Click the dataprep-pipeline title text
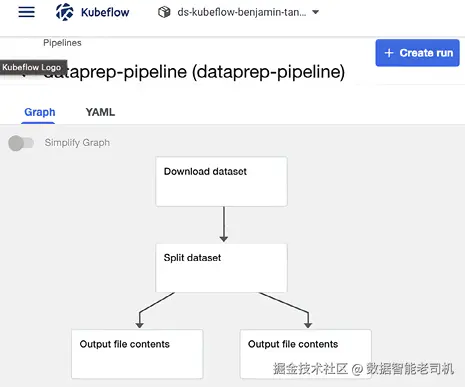The image size is (465, 387). click(194, 72)
